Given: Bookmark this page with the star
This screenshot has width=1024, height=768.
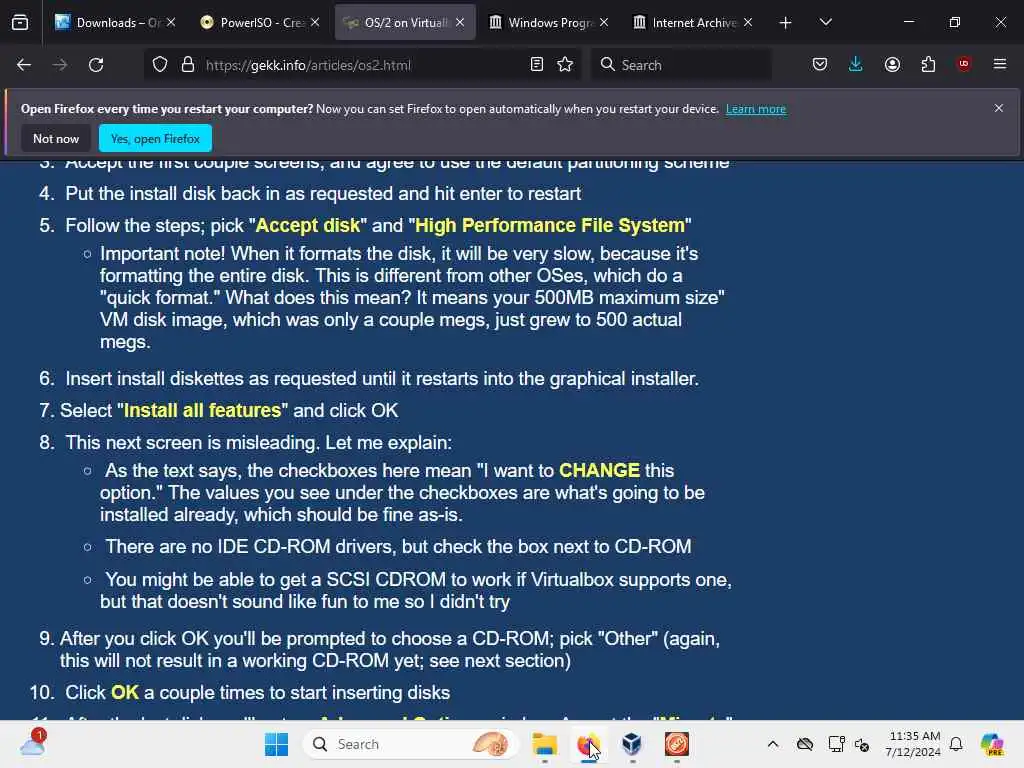Looking at the screenshot, I should [565, 65].
